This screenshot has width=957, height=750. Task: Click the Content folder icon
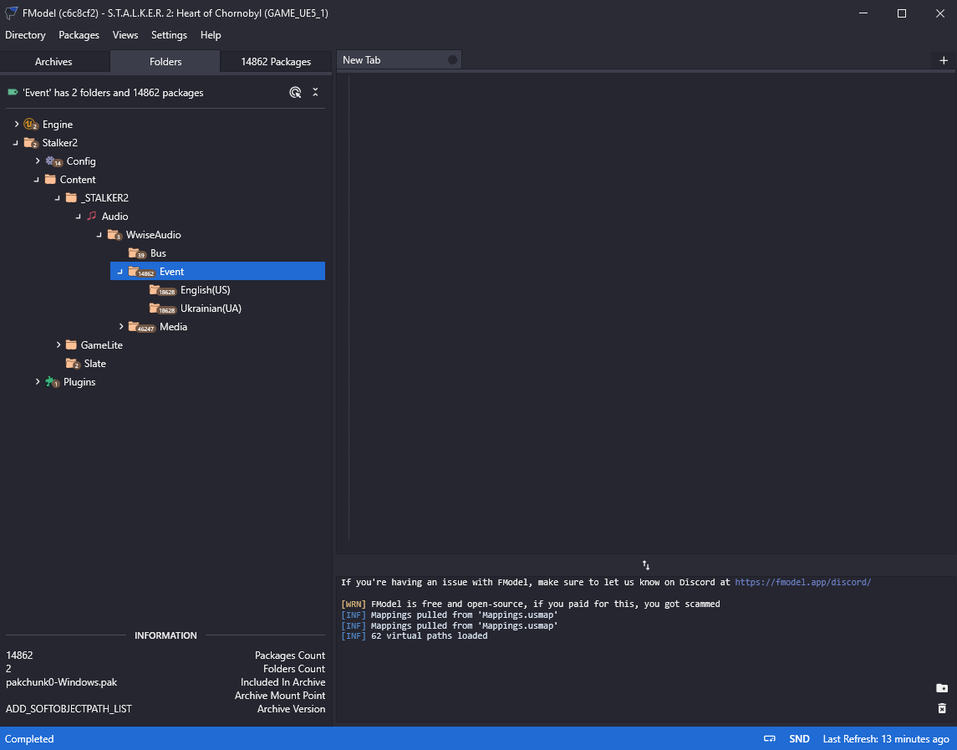pos(50,179)
